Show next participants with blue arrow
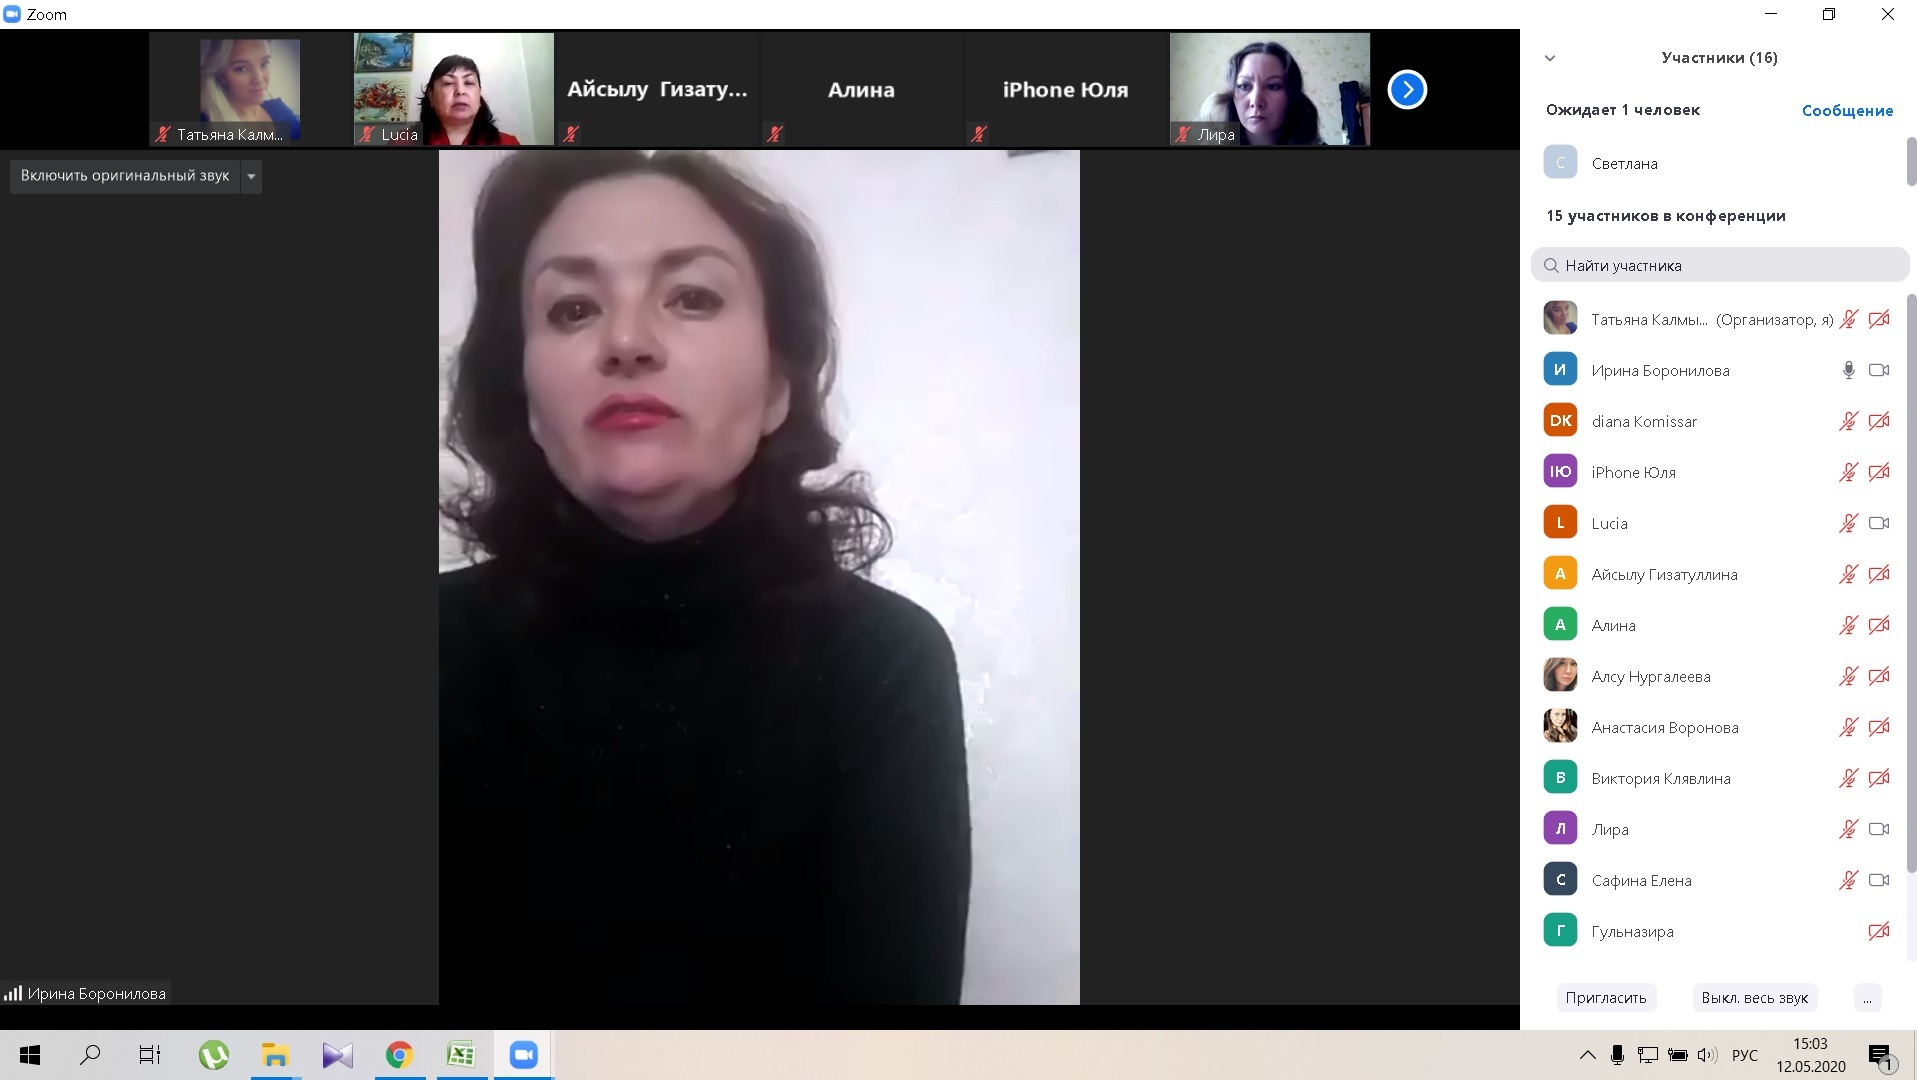This screenshot has height=1080, width=1917. (1406, 90)
